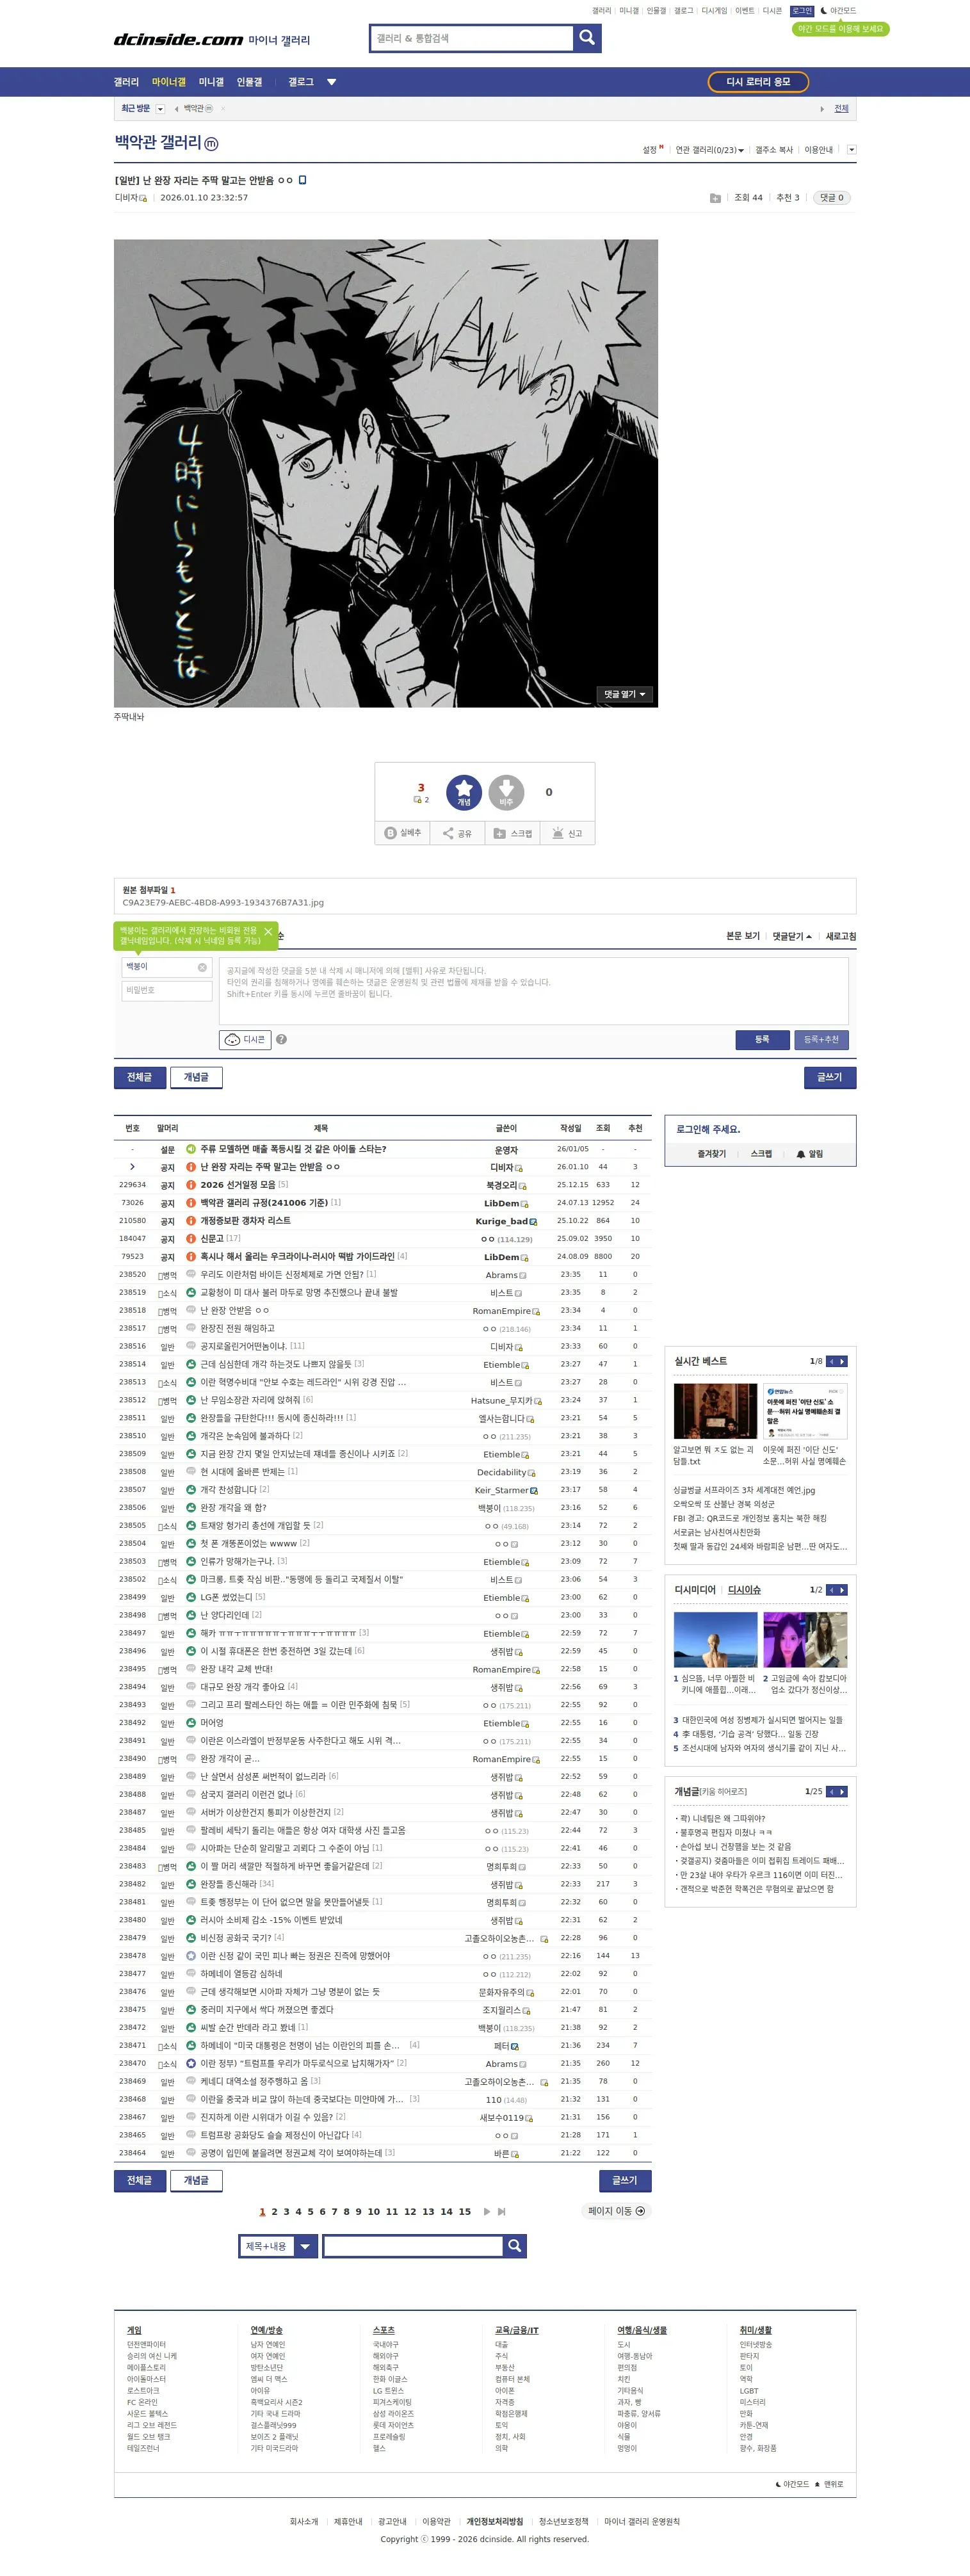Image resolution: width=970 pixels, height=2576 pixels.
Task: Click the 새로고침 comments link
Action: click(840, 936)
